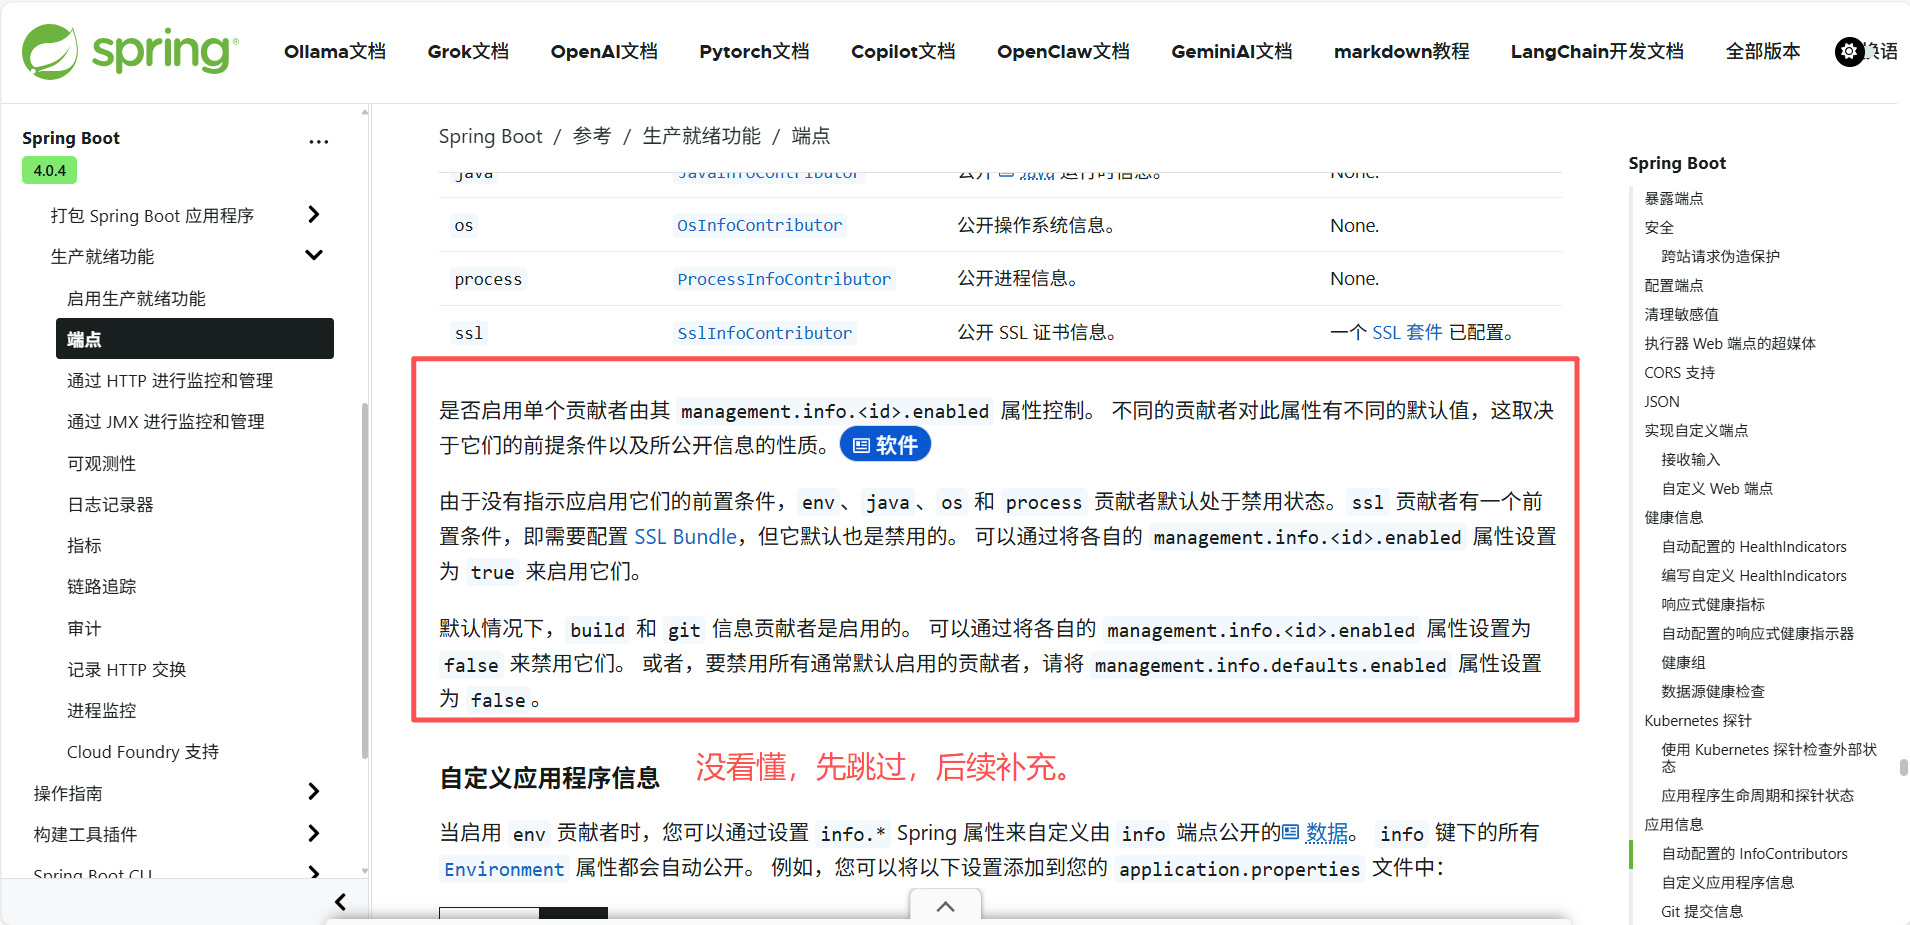Open the markdown教程 menu item

[x=1401, y=51]
